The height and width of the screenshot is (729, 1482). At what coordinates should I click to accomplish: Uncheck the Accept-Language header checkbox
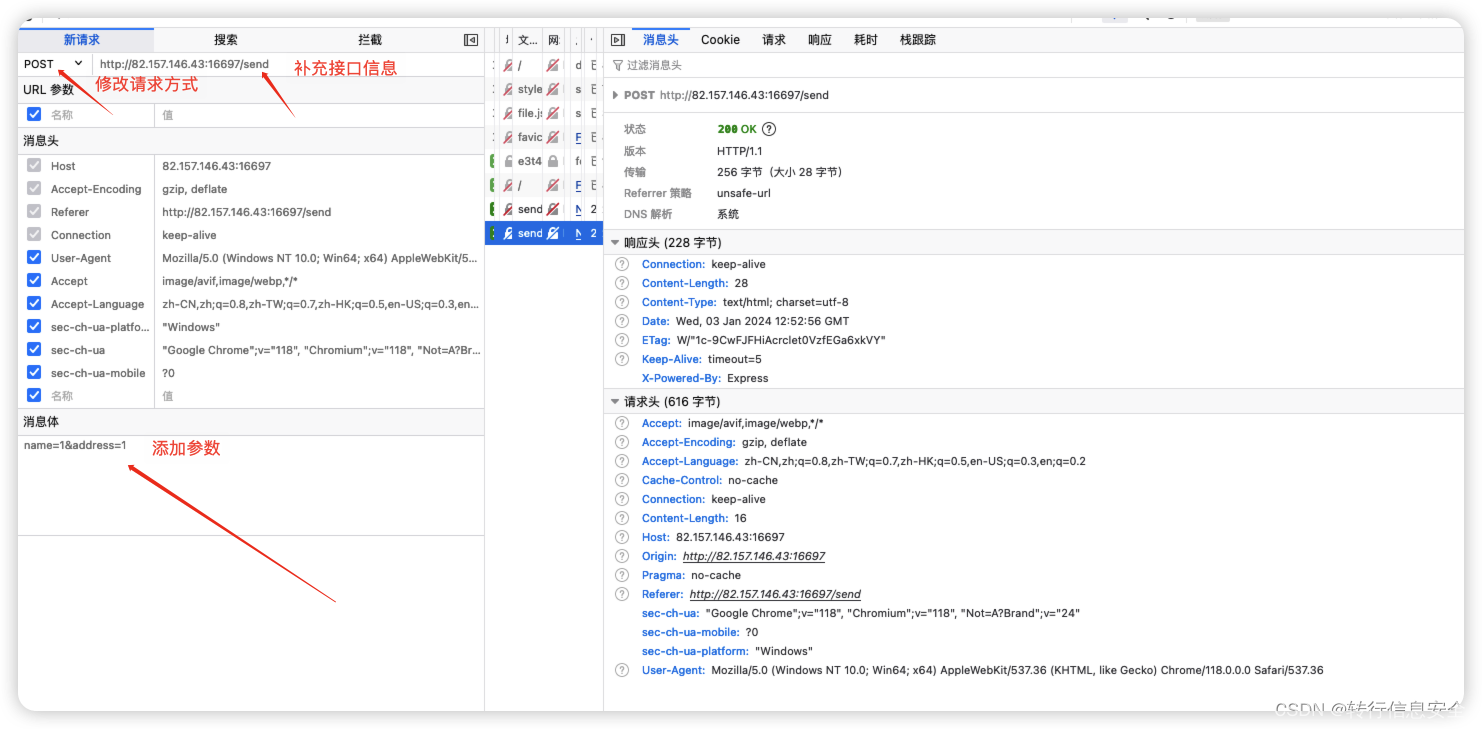pyautogui.click(x=34, y=304)
